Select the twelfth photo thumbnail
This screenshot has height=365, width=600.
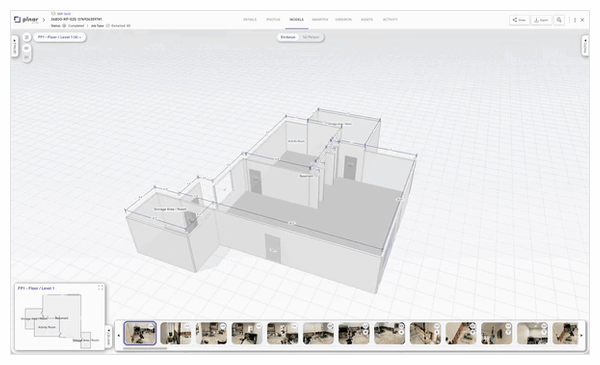[x=532, y=333]
